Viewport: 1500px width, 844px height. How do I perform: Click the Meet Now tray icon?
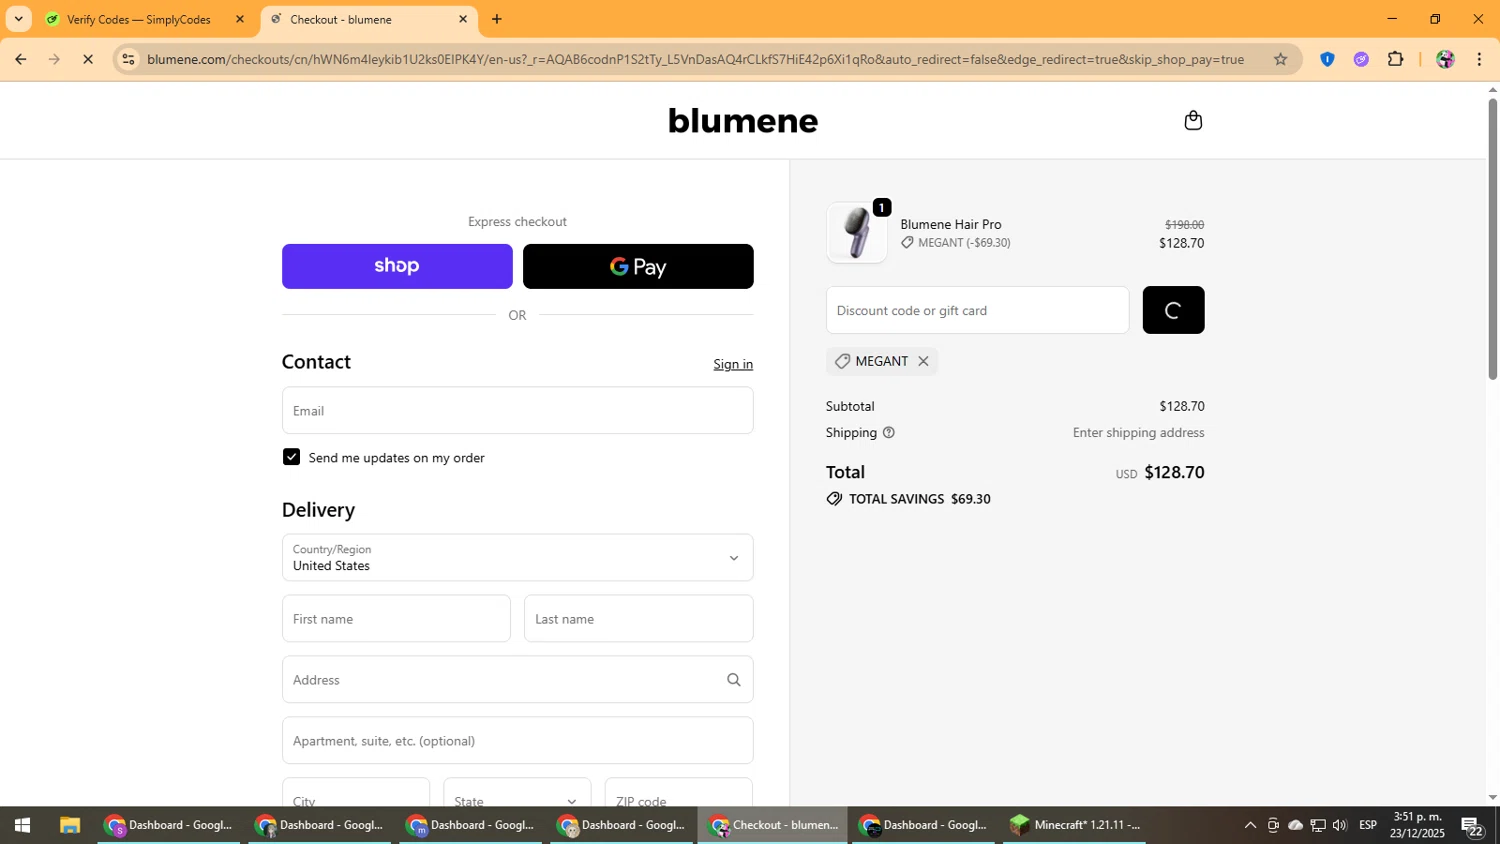[1273, 825]
